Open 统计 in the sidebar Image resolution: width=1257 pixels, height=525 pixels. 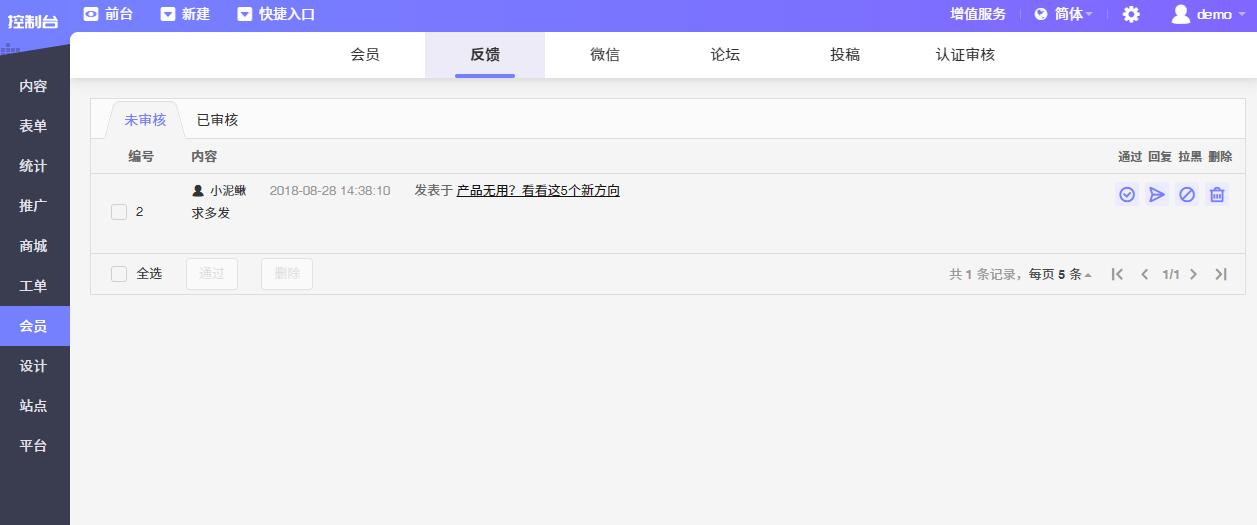pos(34,166)
